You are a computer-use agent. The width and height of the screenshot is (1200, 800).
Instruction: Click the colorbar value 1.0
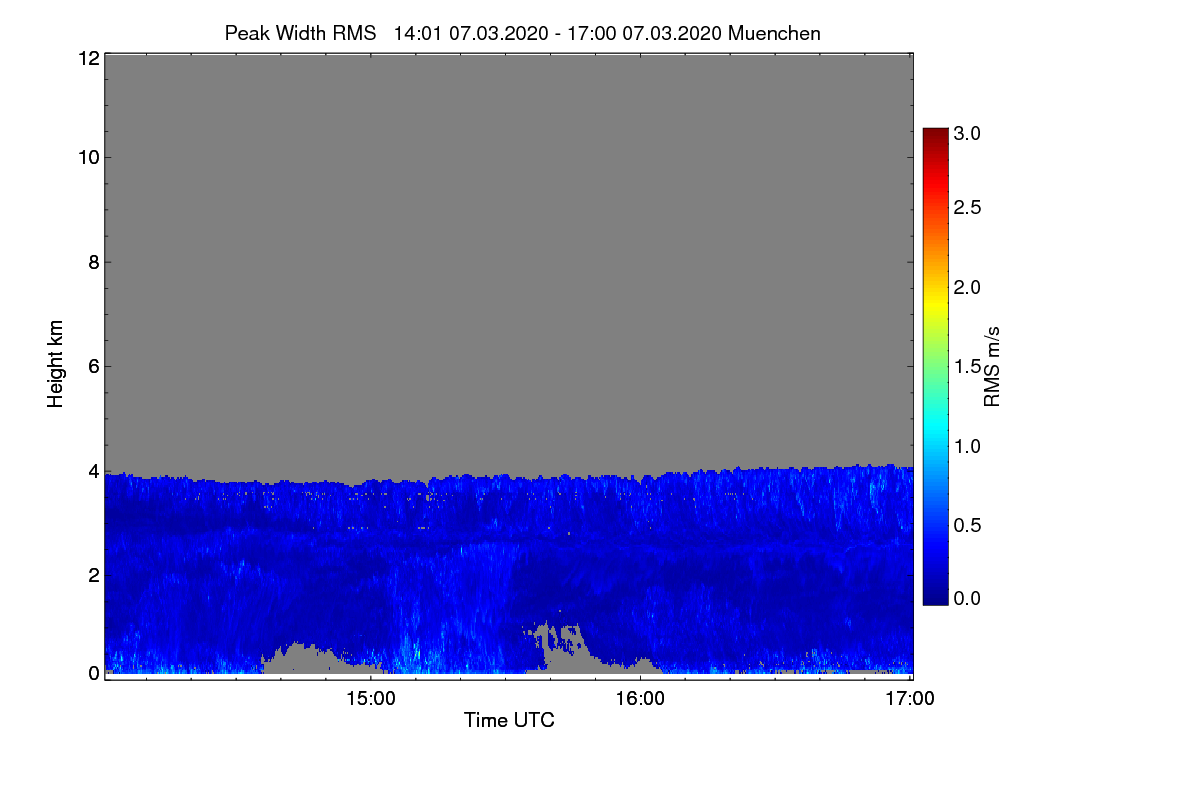pos(967,446)
